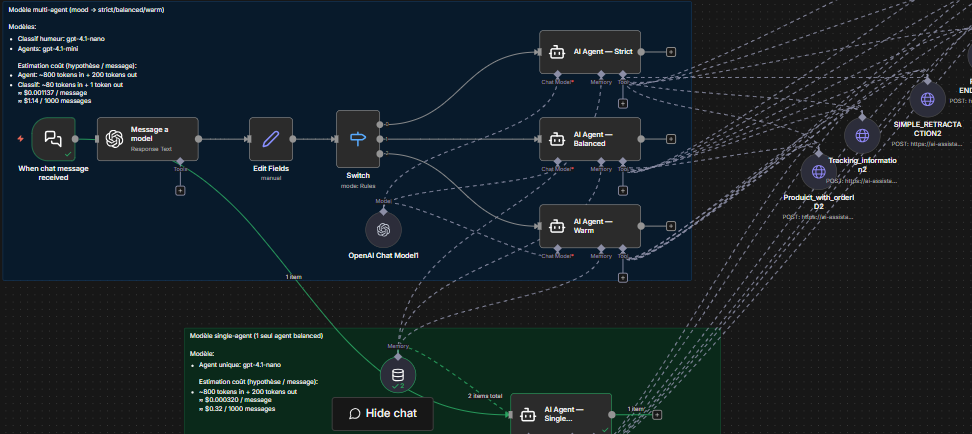
Task: Click '≈ $0.32 / 1000 messages' text
Action: [x=237, y=409]
